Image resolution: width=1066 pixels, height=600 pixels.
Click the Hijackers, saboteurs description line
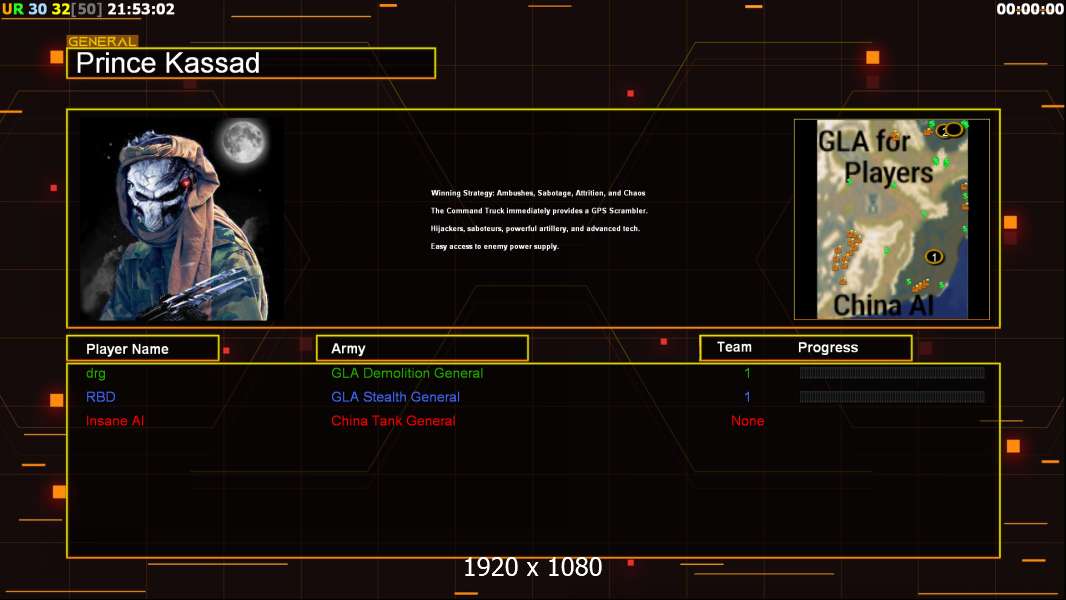[535, 228]
